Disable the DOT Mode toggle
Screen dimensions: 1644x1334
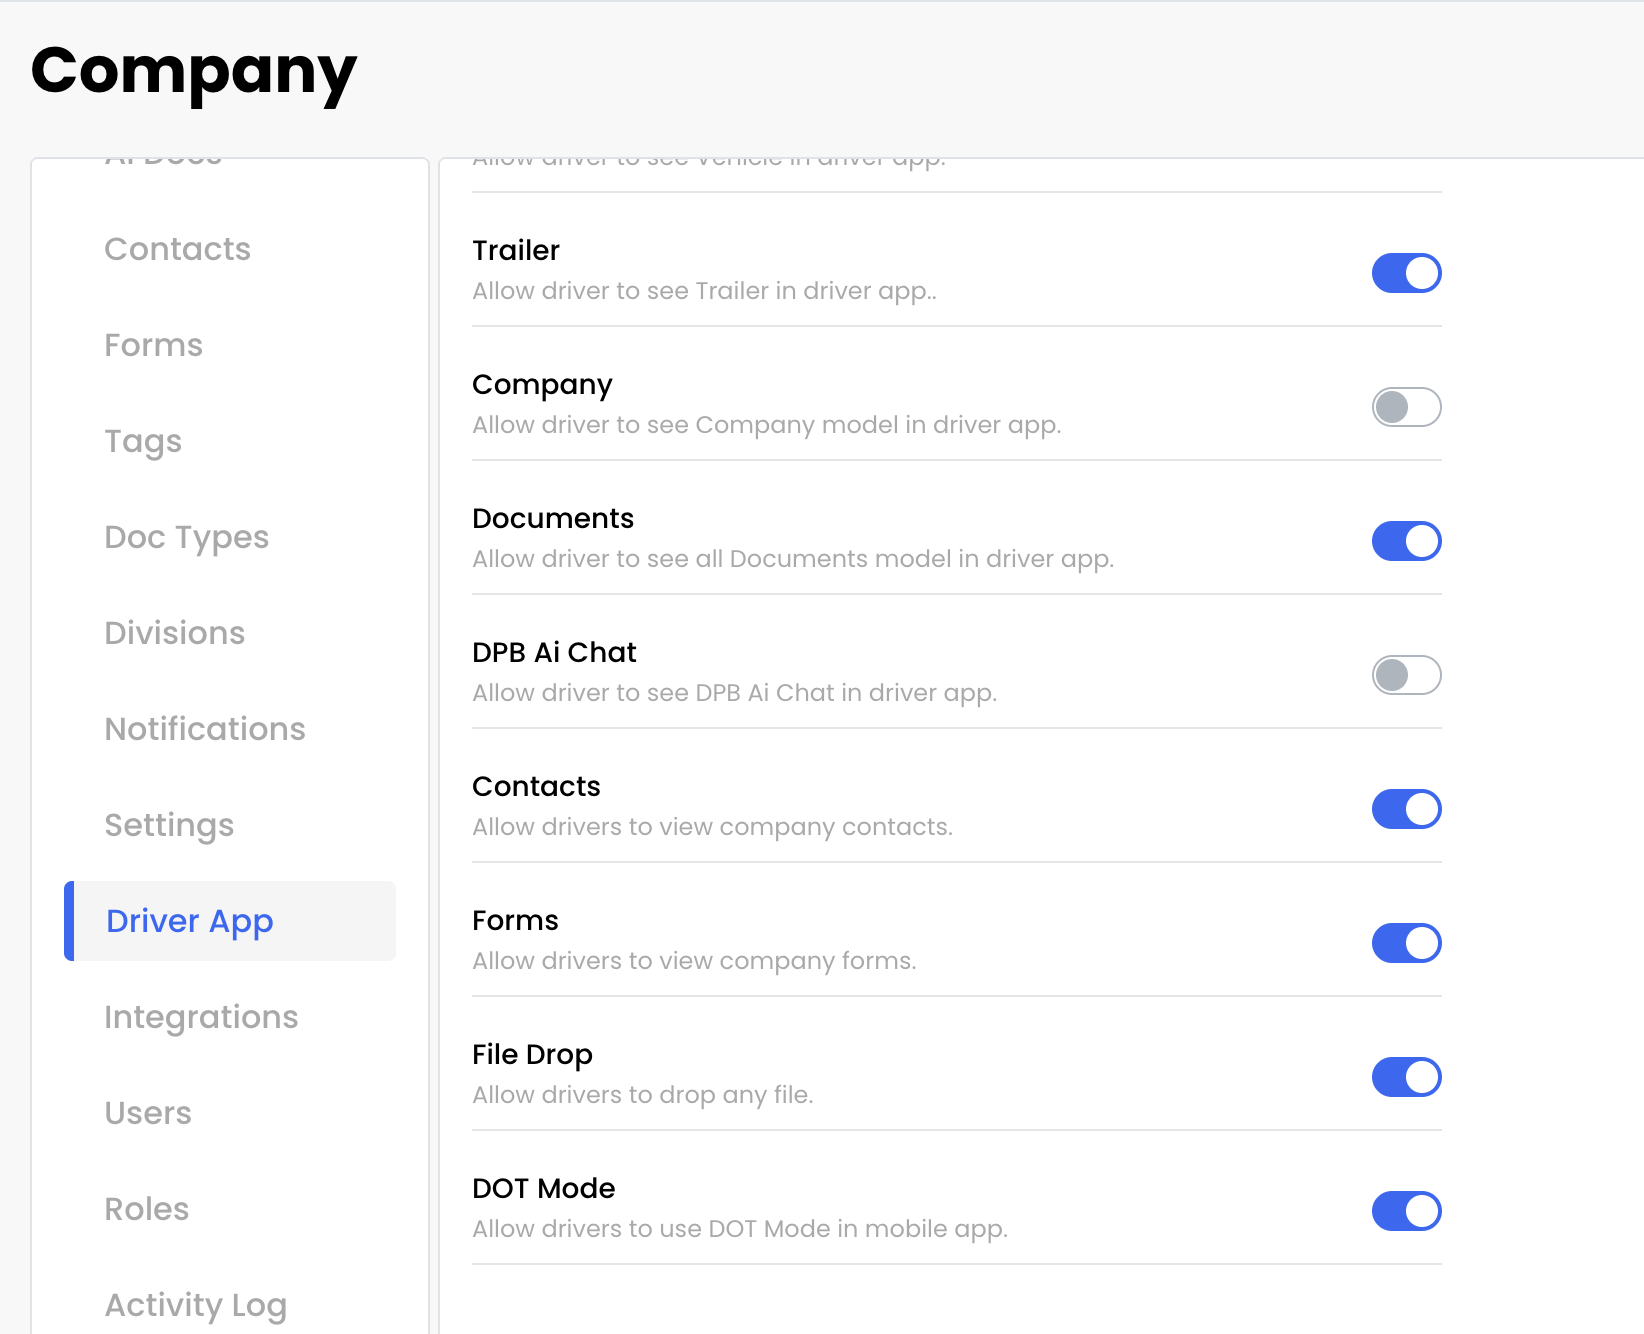tap(1406, 1211)
